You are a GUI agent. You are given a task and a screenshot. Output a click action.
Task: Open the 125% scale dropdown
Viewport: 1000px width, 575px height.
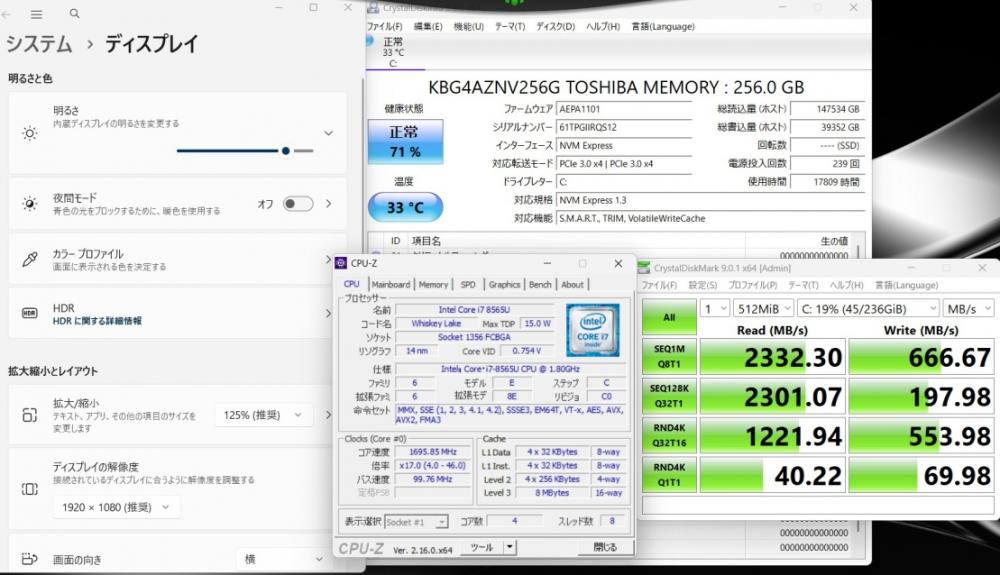(x=263, y=415)
